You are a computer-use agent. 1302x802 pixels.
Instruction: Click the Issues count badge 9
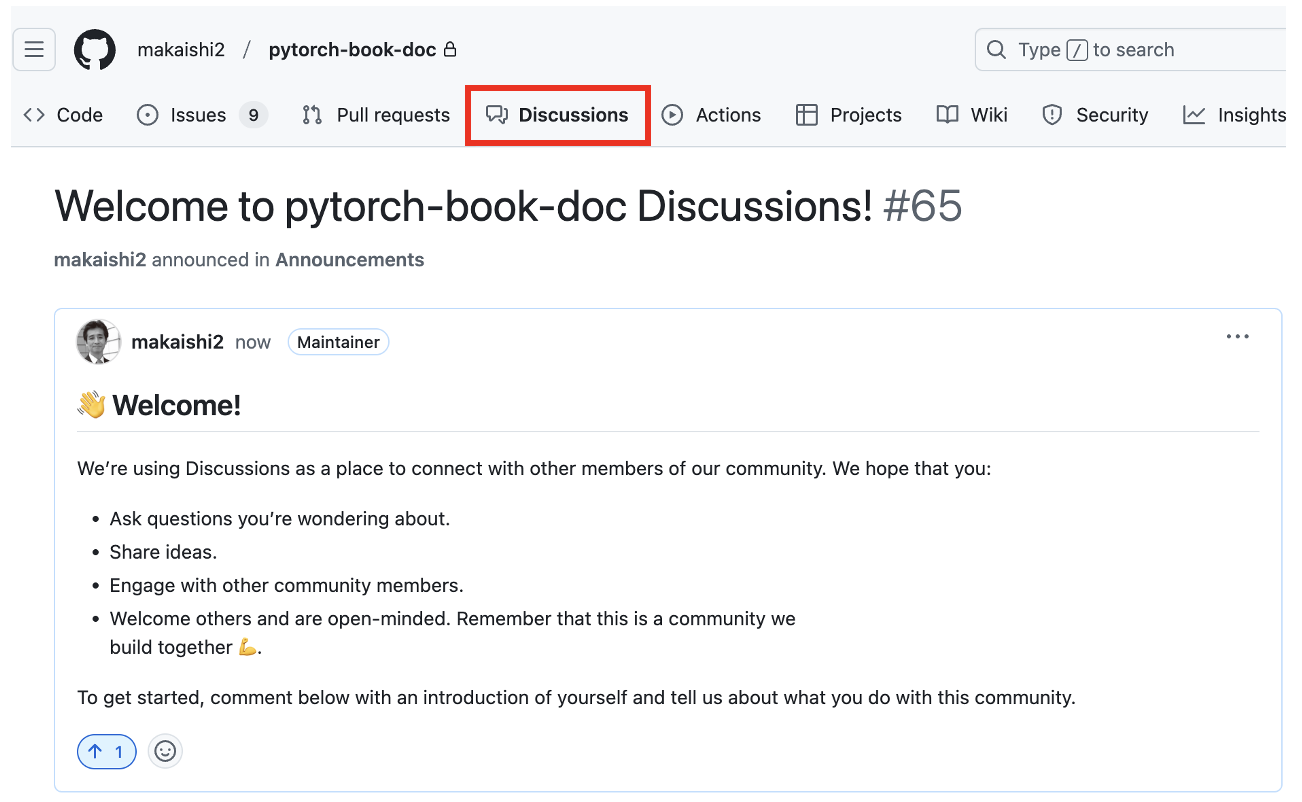253,115
